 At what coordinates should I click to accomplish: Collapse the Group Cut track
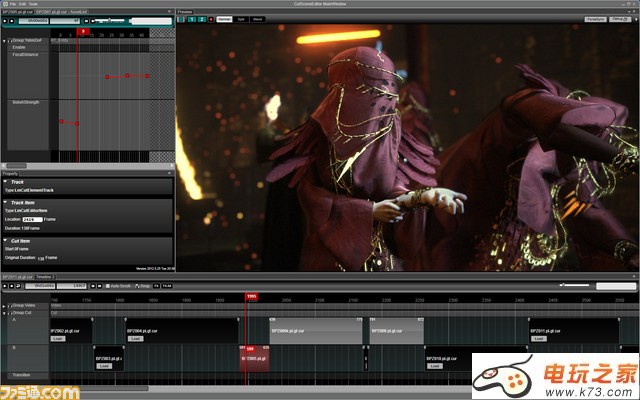click(6, 312)
